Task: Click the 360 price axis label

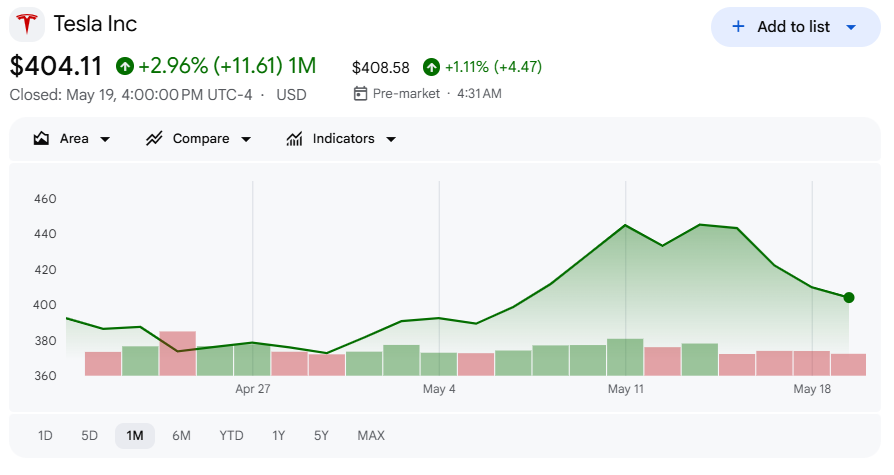Action: pos(45,376)
